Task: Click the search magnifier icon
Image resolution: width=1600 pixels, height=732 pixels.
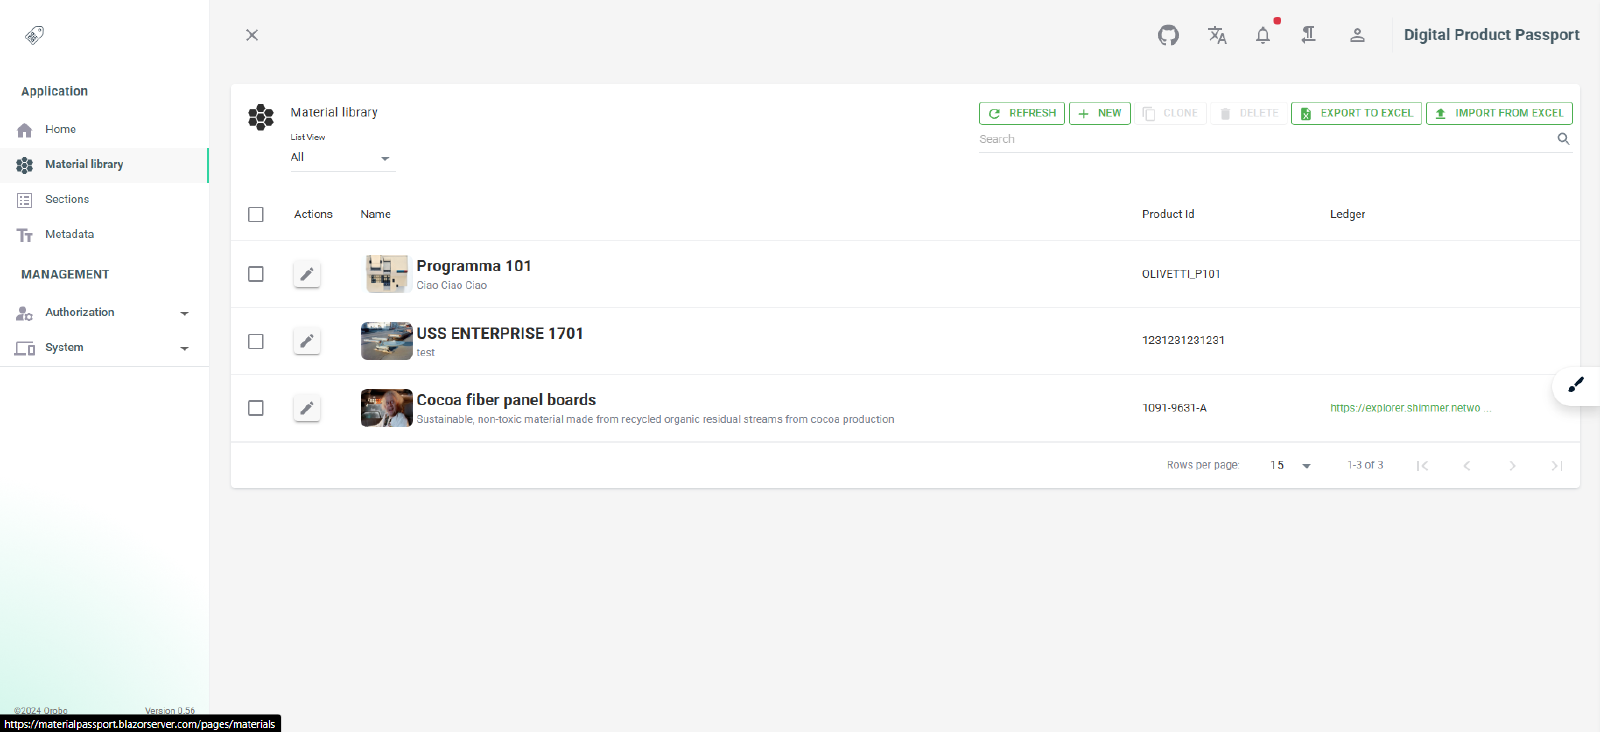Action: pyautogui.click(x=1563, y=139)
